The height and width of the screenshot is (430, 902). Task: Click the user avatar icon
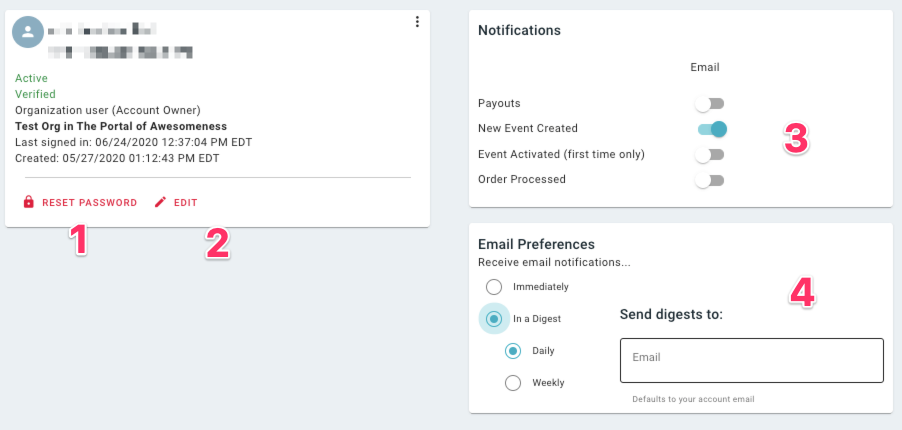[28, 32]
